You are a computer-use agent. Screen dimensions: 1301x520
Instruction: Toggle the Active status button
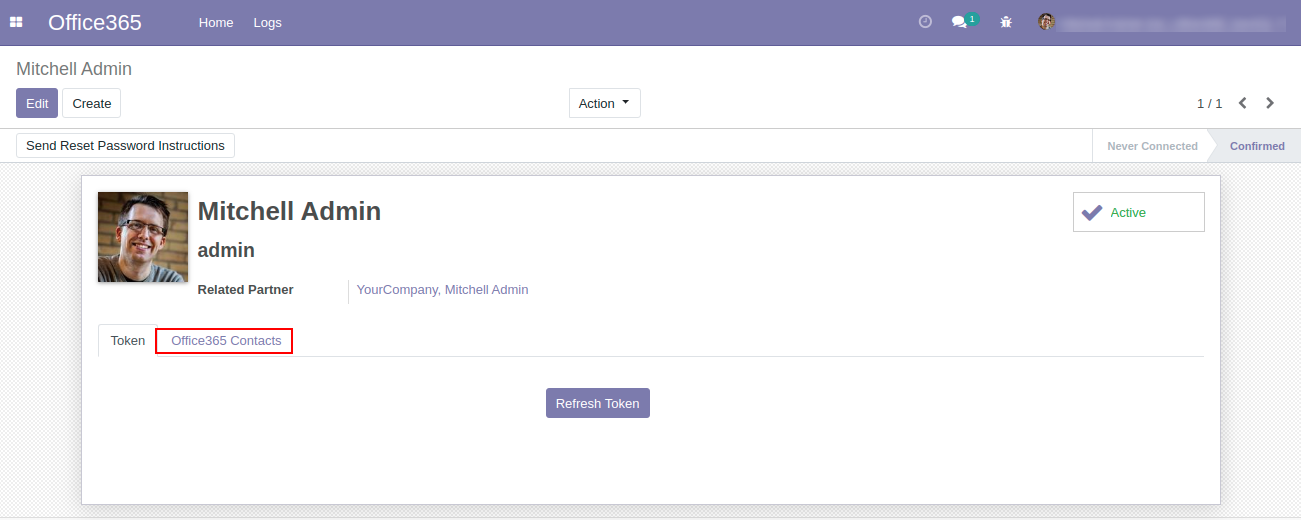(x=1138, y=212)
